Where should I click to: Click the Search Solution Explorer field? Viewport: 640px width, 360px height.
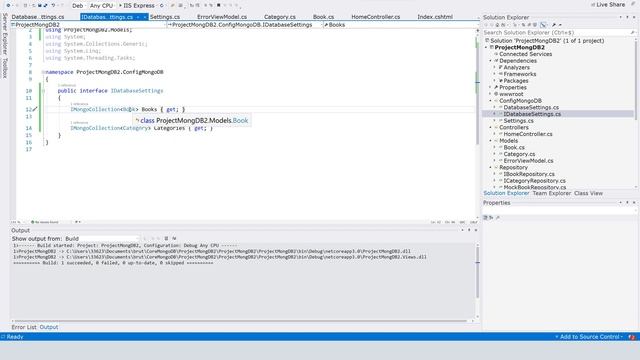[557, 32]
